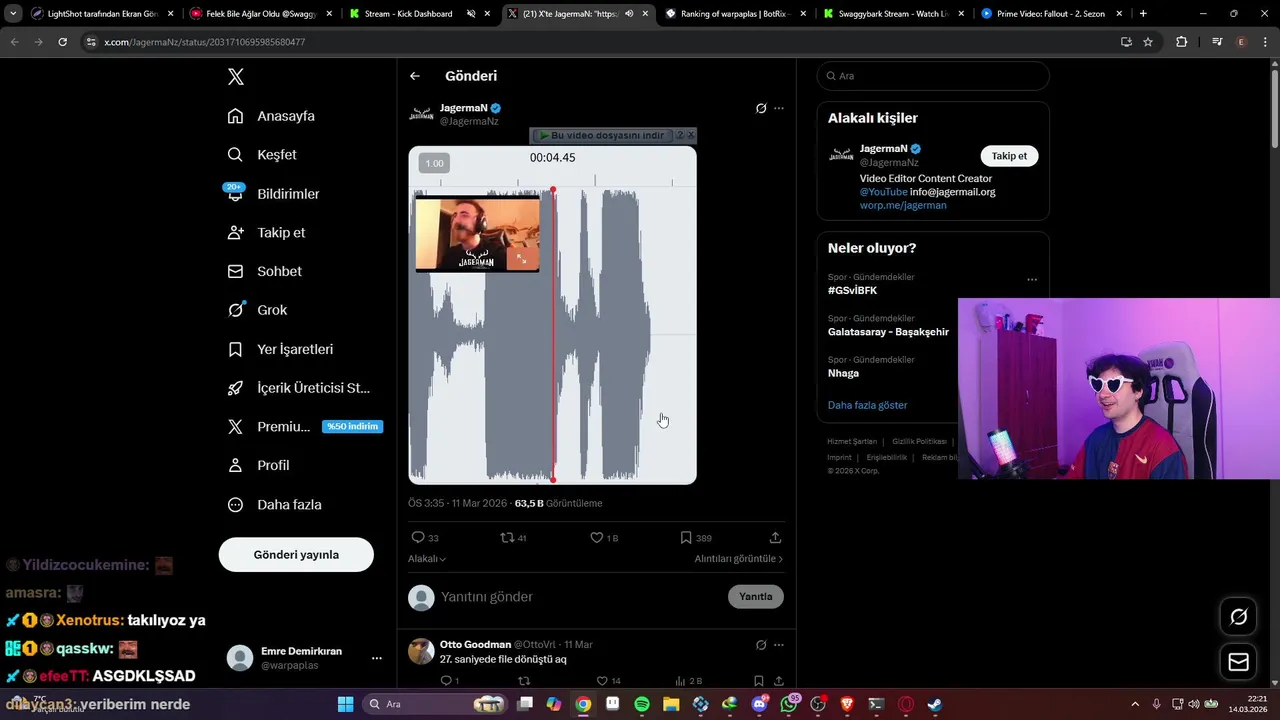Click the X logo in the sidebar

tap(235, 77)
